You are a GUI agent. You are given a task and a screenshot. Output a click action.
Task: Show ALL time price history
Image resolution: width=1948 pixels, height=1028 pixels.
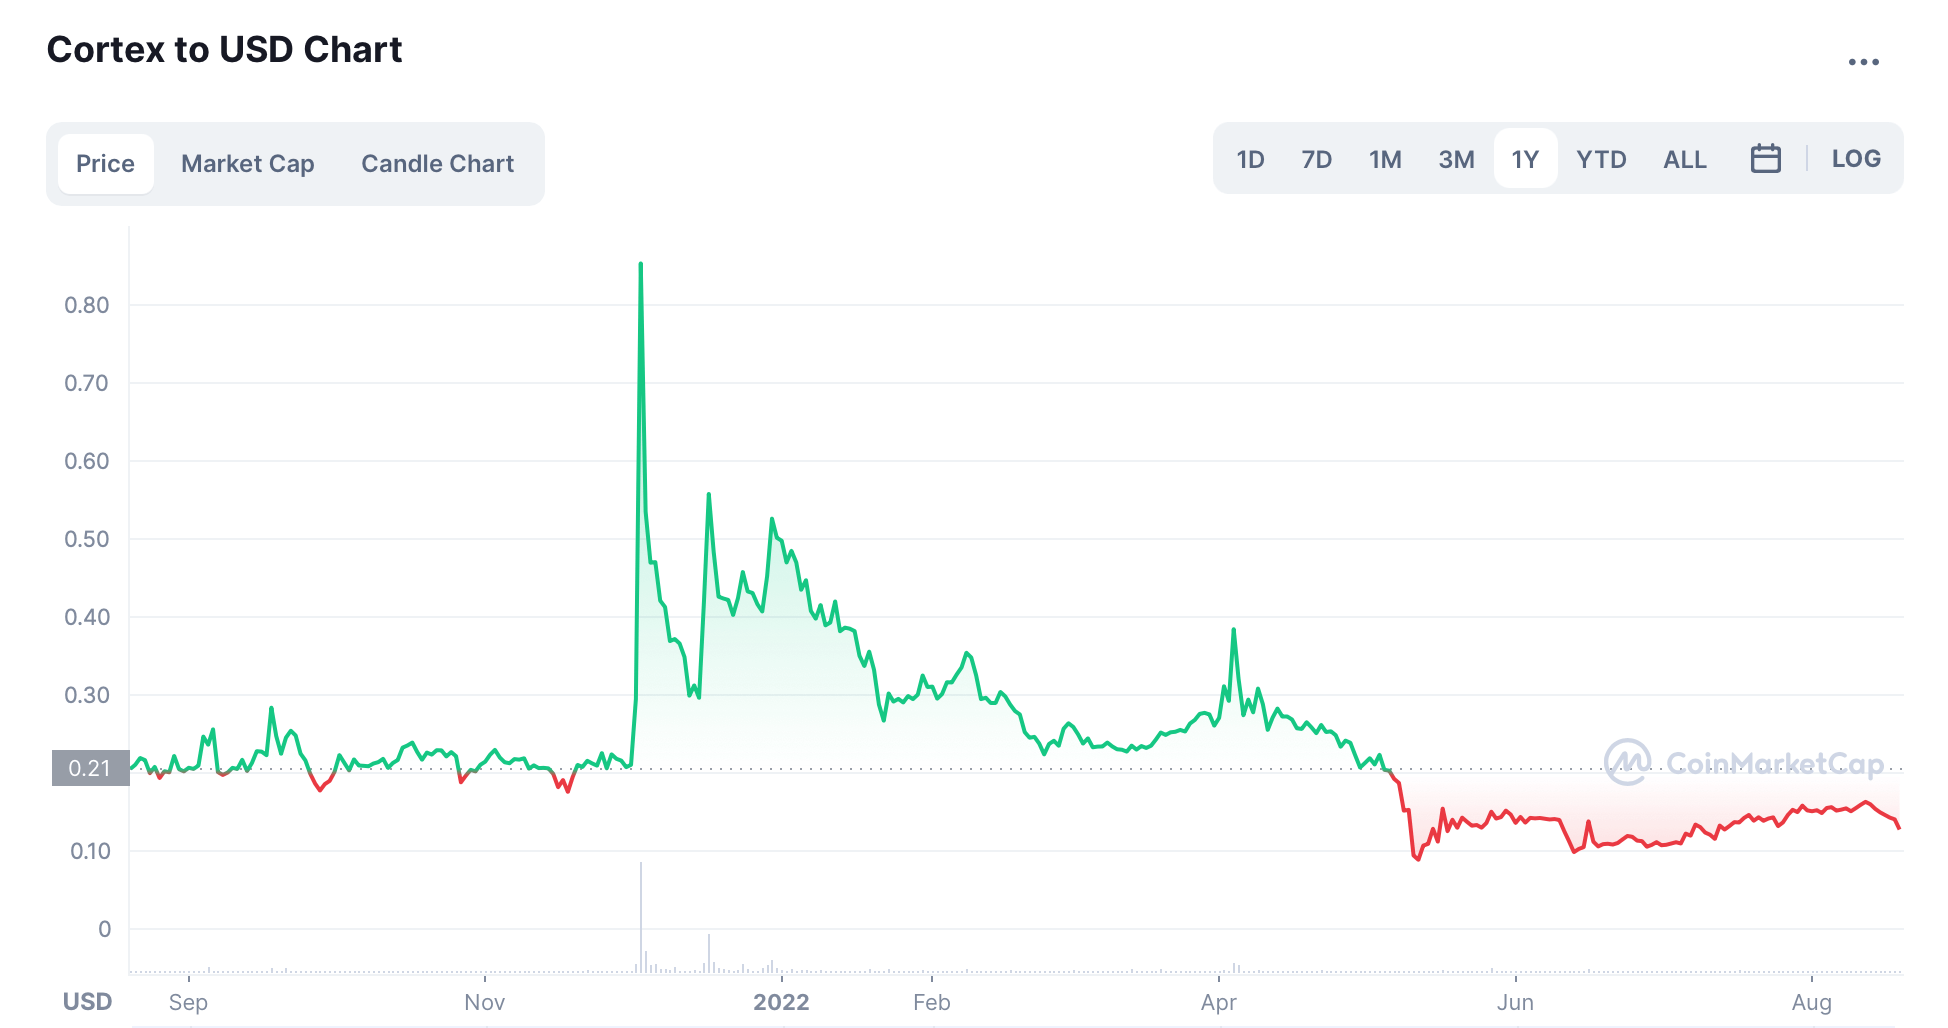pyautogui.click(x=1684, y=160)
